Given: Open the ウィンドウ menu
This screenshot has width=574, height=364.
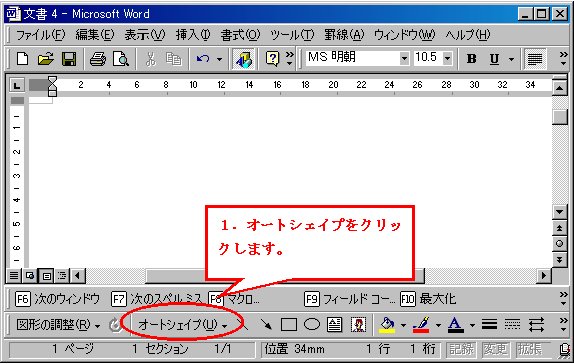Looking at the screenshot, I should coord(405,35).
